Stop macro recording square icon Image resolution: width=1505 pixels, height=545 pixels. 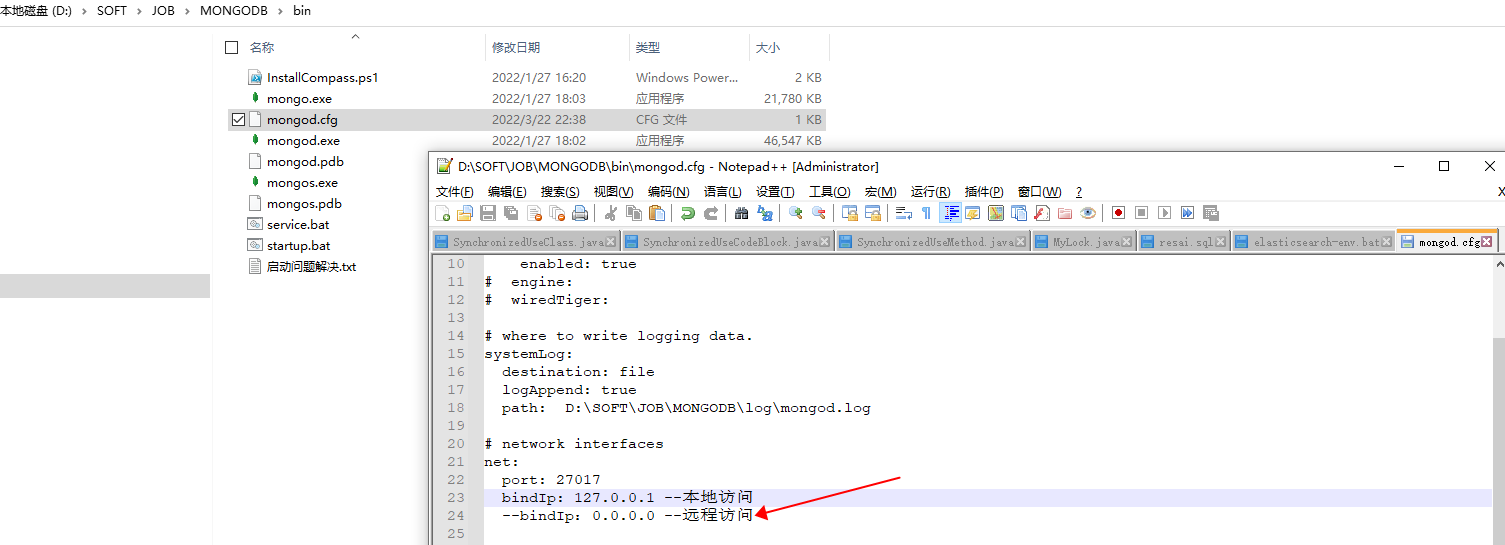[x=1142, y=213]
